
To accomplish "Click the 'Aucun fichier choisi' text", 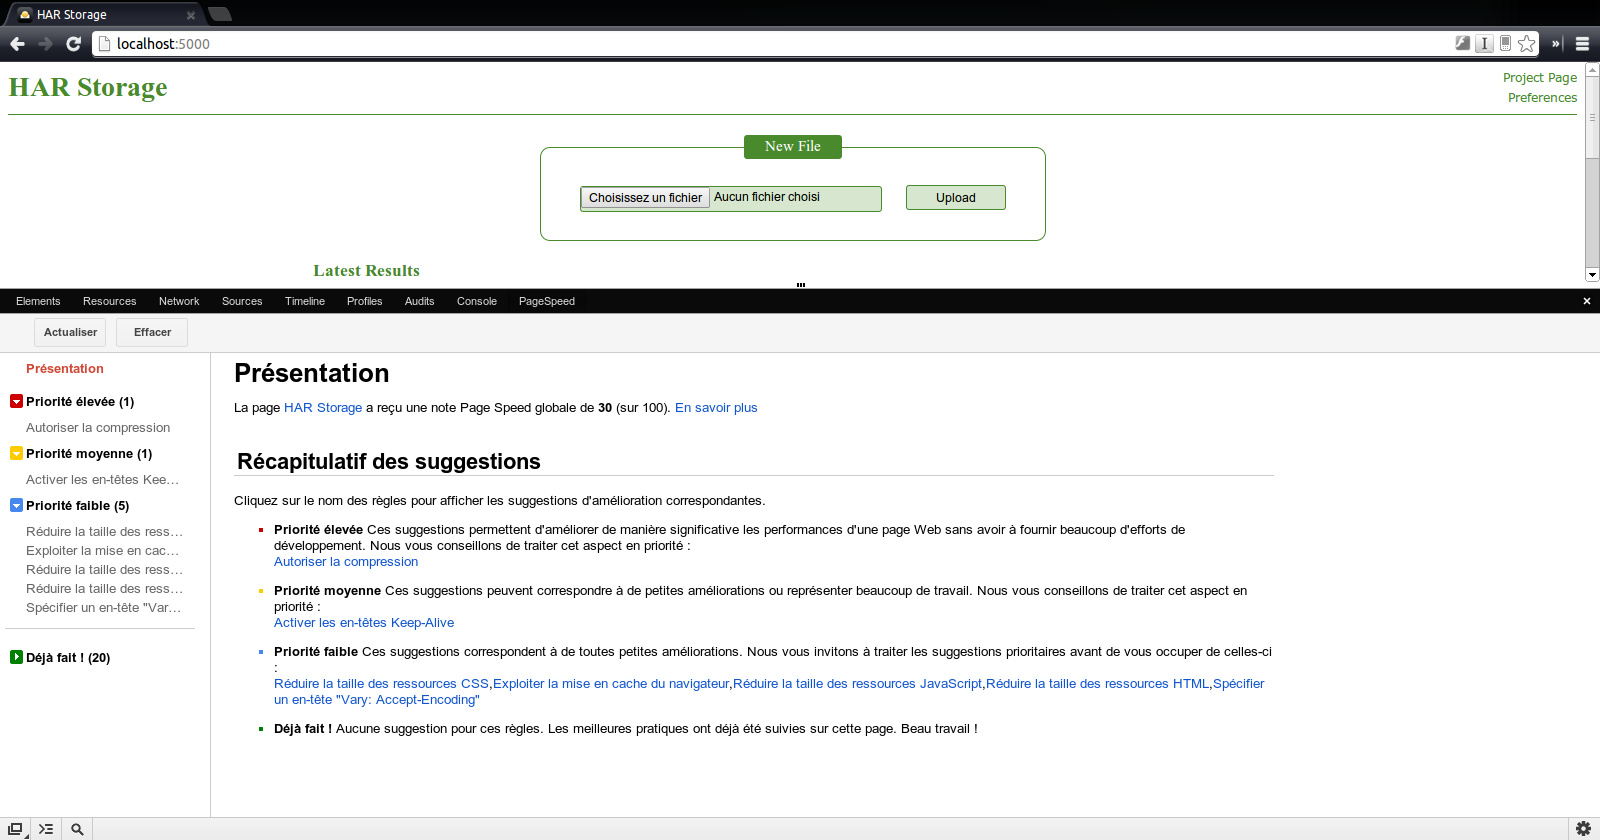I will (767, 197).
